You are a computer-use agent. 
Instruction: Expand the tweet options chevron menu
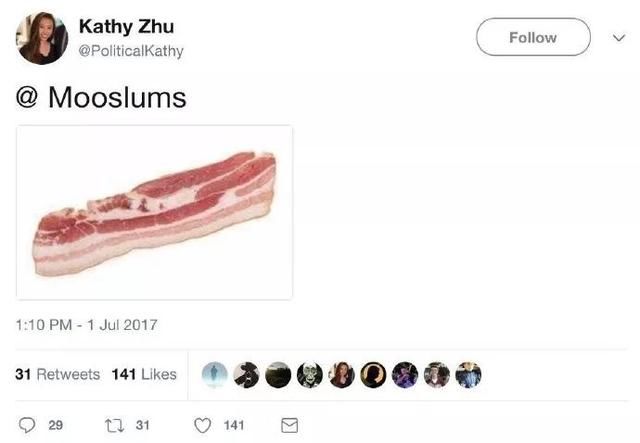click(619, 38)
